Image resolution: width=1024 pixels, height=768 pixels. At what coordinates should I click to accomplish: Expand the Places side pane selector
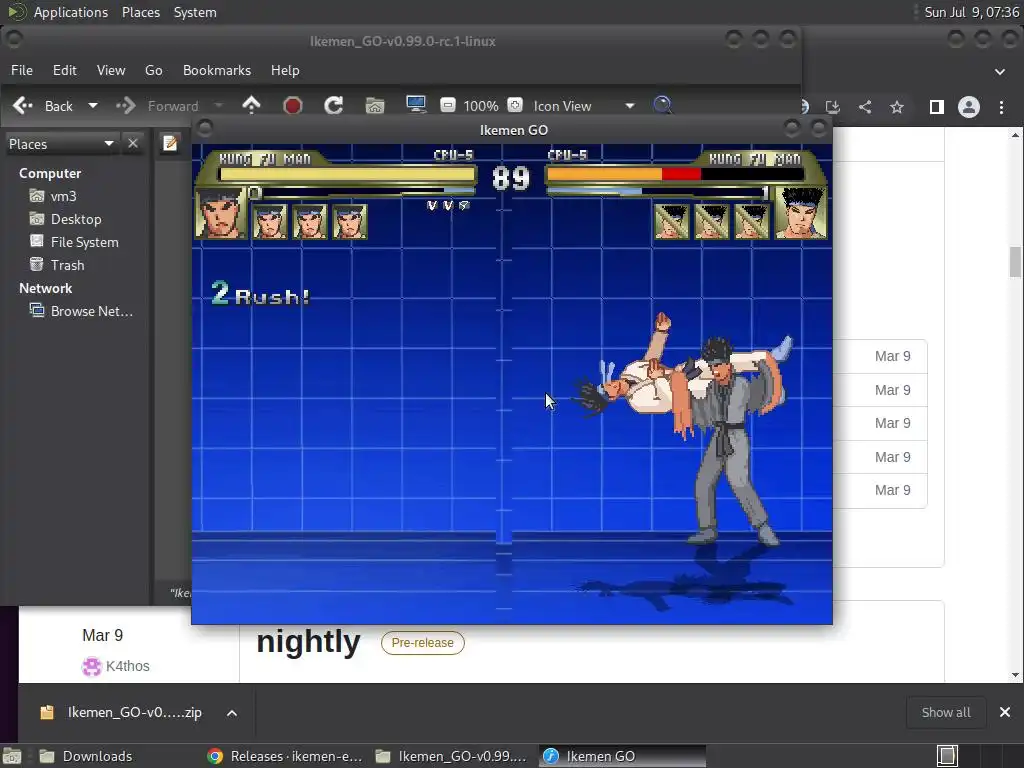[x=61, y=144]
